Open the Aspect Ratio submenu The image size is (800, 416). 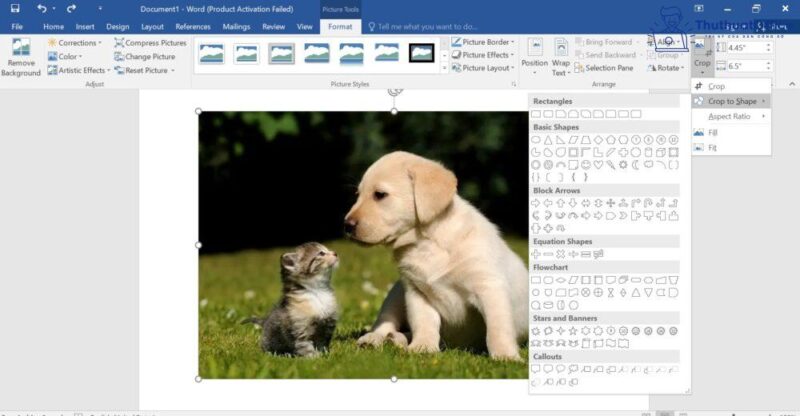point(731,116)
